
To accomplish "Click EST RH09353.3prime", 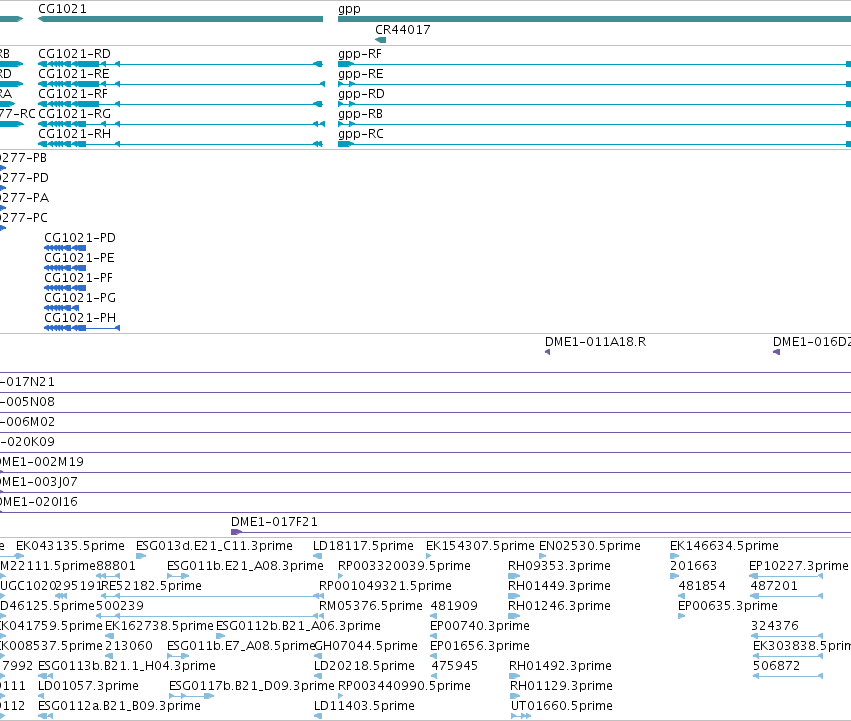I will click(x=559, y=566).
